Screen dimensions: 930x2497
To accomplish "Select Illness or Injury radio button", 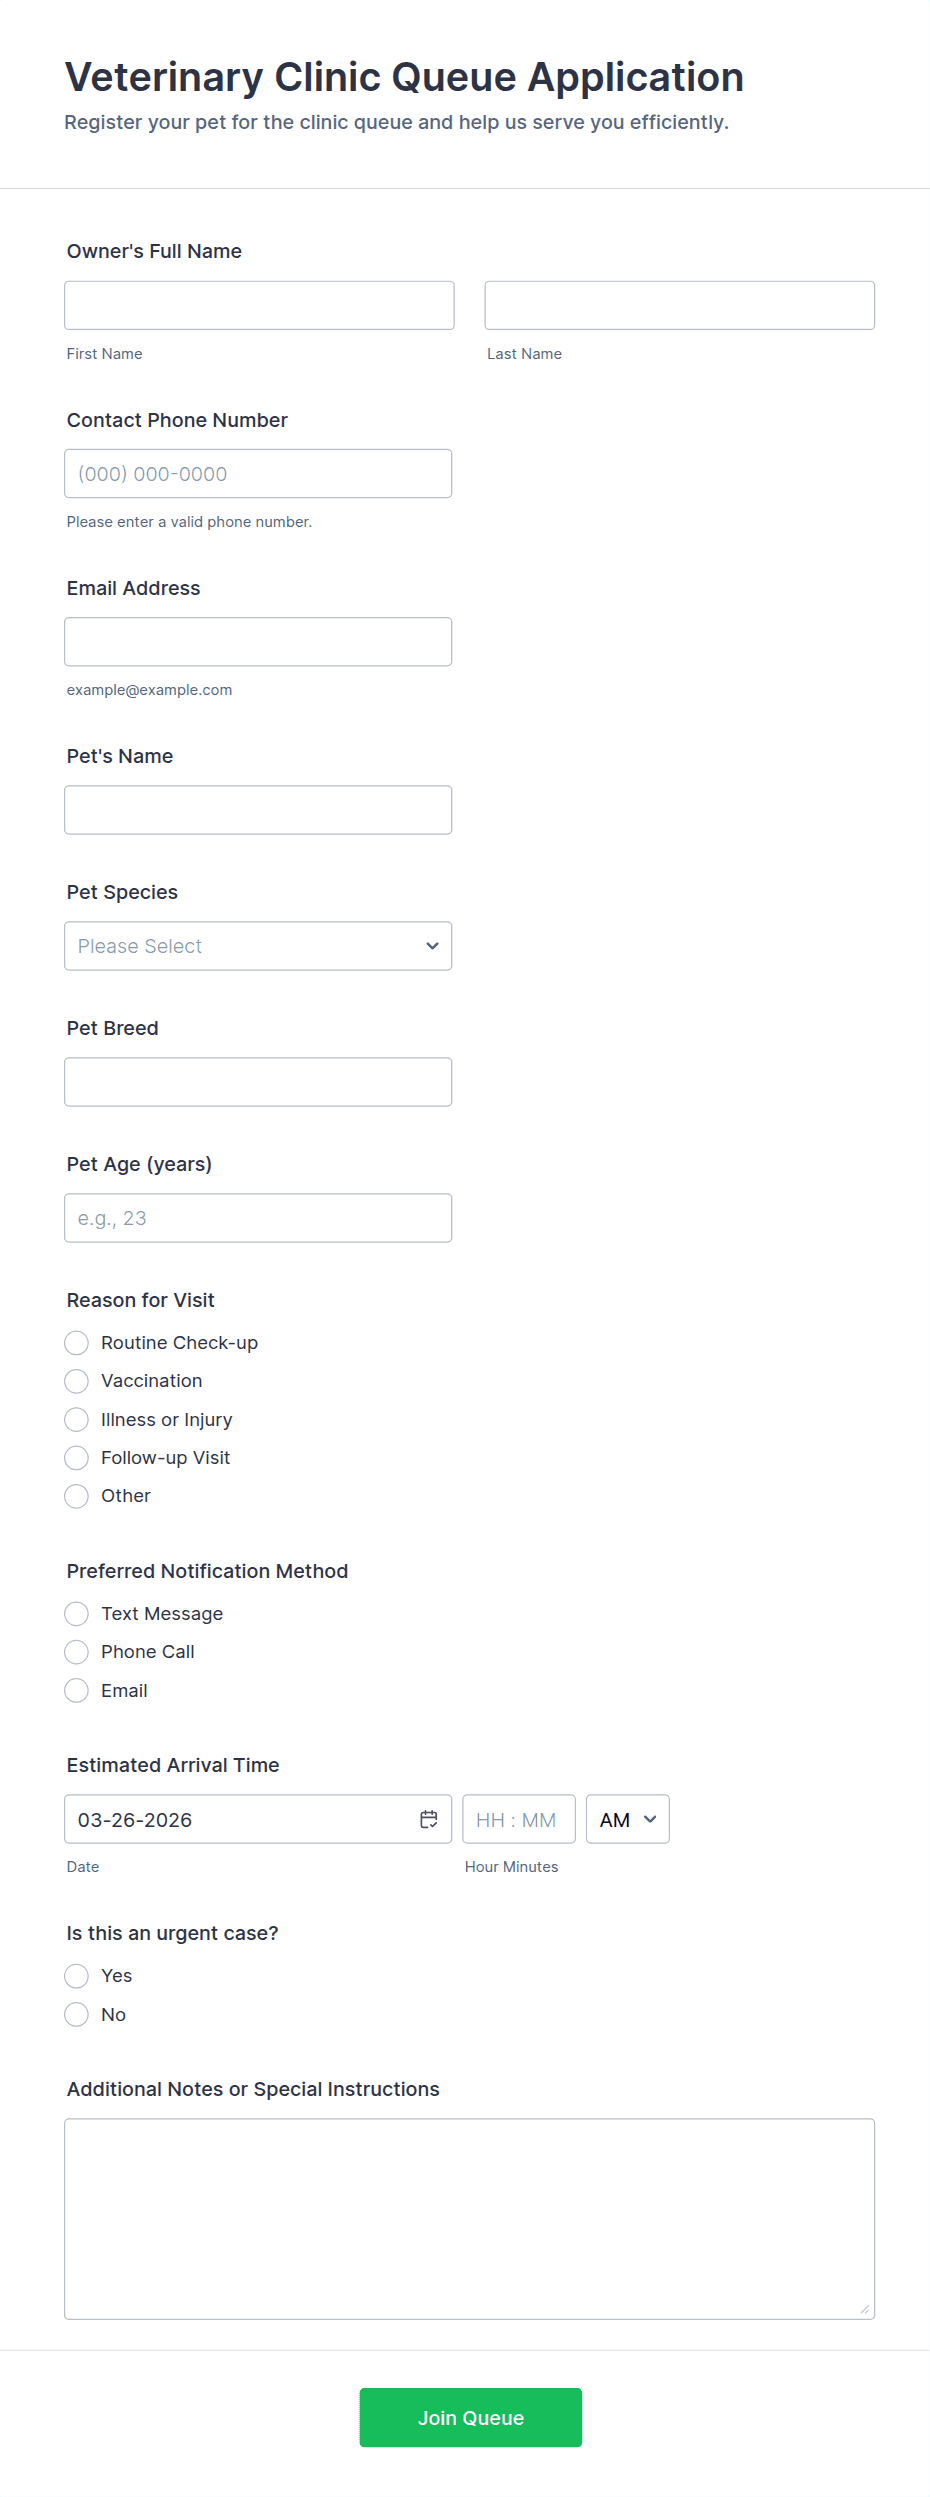I will pyautogui.click(x=77, y=1419).
